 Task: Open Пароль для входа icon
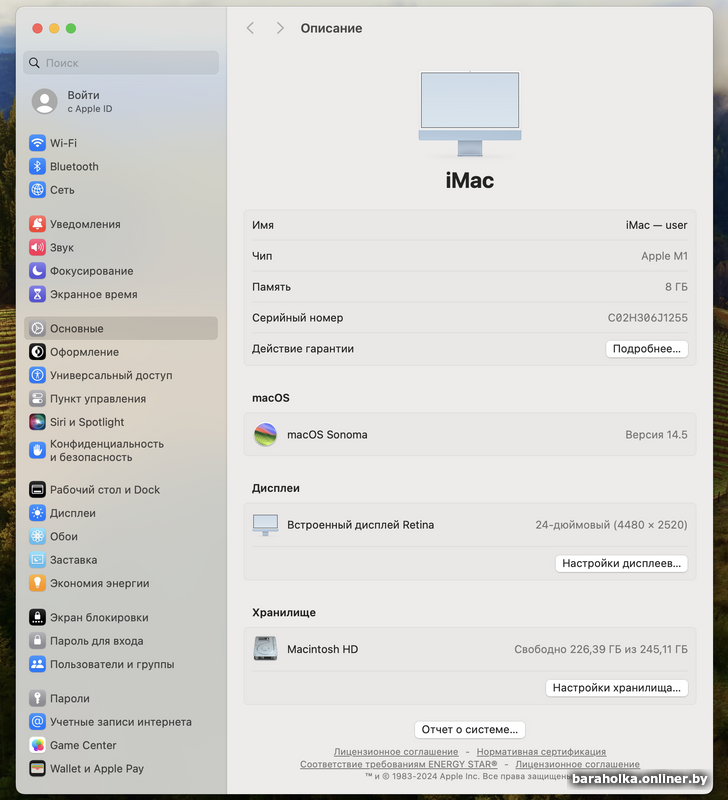pyautogui.click(x=37, y=641)
